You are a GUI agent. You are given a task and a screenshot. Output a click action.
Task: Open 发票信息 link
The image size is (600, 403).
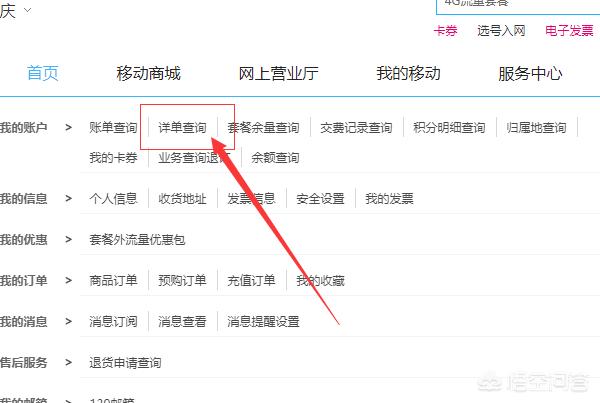click(251, 198)
